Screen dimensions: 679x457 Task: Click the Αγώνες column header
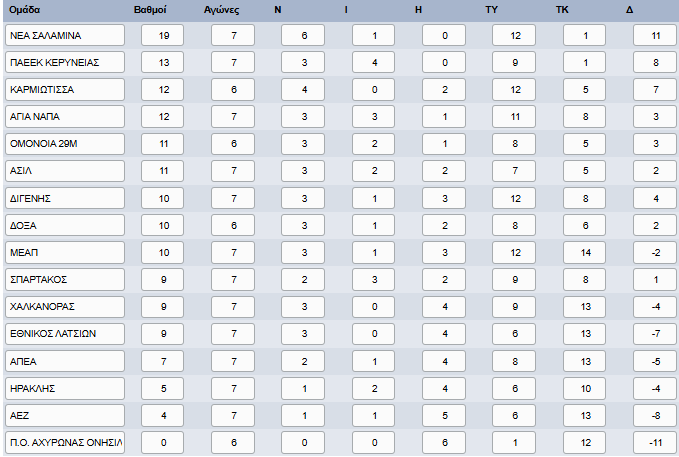tap(233, 9)
